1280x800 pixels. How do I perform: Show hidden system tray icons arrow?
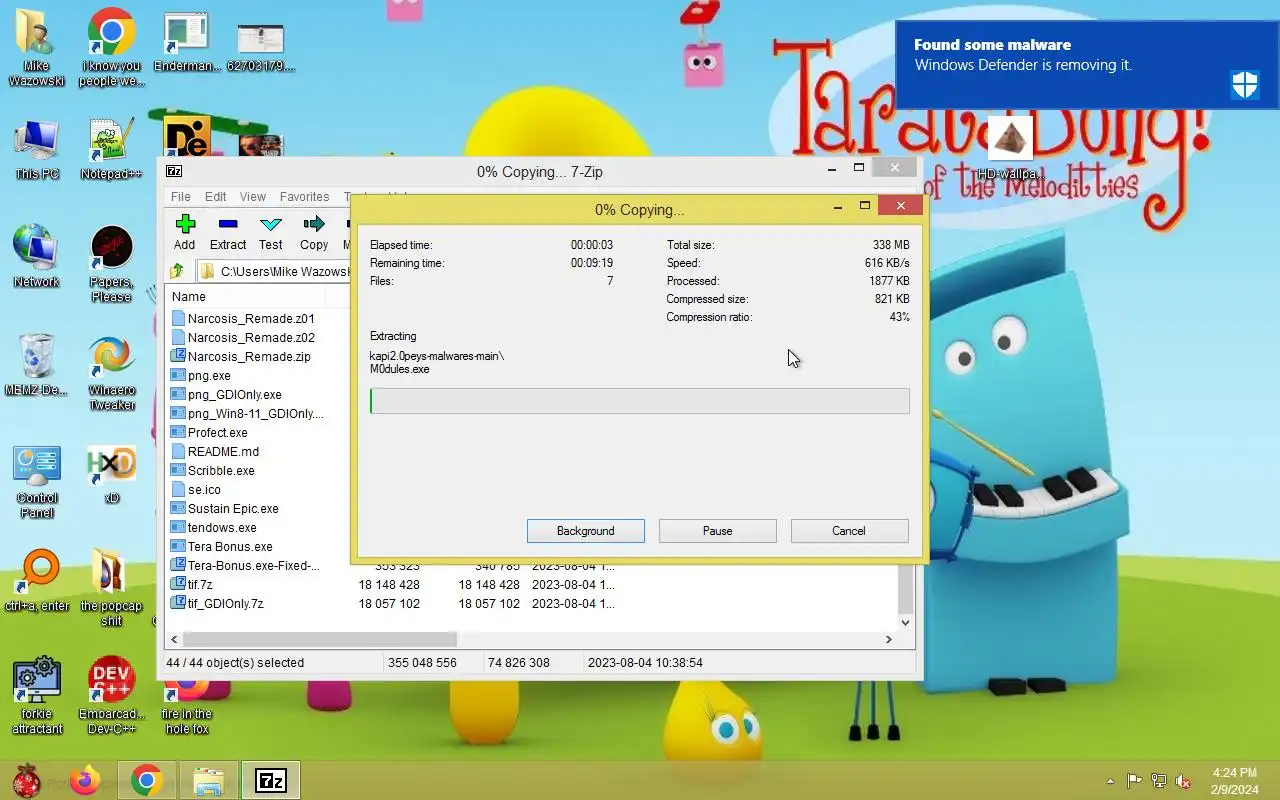(x=1110, y=781)
